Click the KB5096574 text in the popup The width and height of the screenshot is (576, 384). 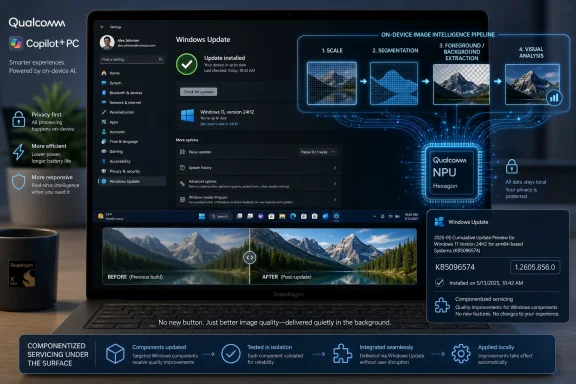coord(455,267)
